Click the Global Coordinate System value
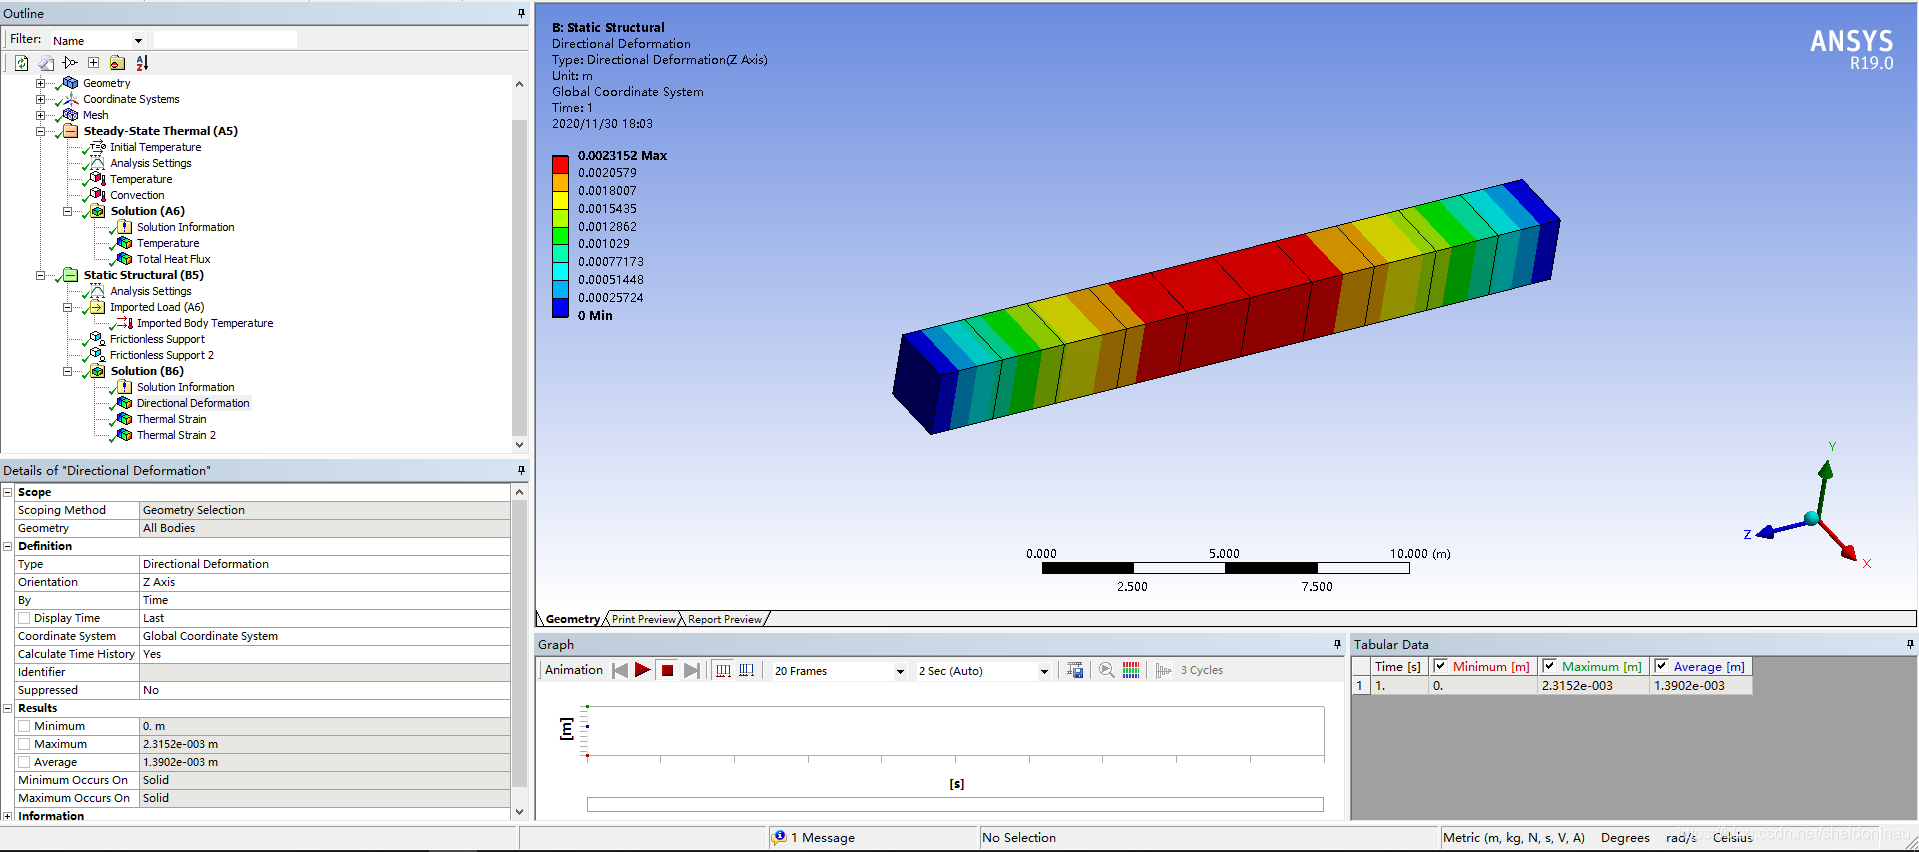The height and width of the screenshot is (852, 1919). 325,636
